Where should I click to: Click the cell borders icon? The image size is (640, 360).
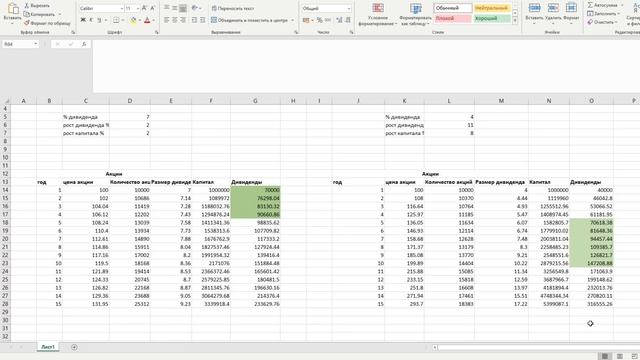point(116,20)
